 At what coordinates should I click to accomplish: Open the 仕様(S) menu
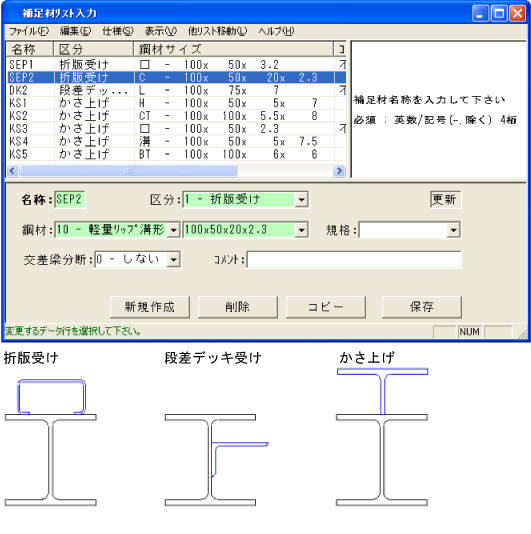(x=118, y=31)
